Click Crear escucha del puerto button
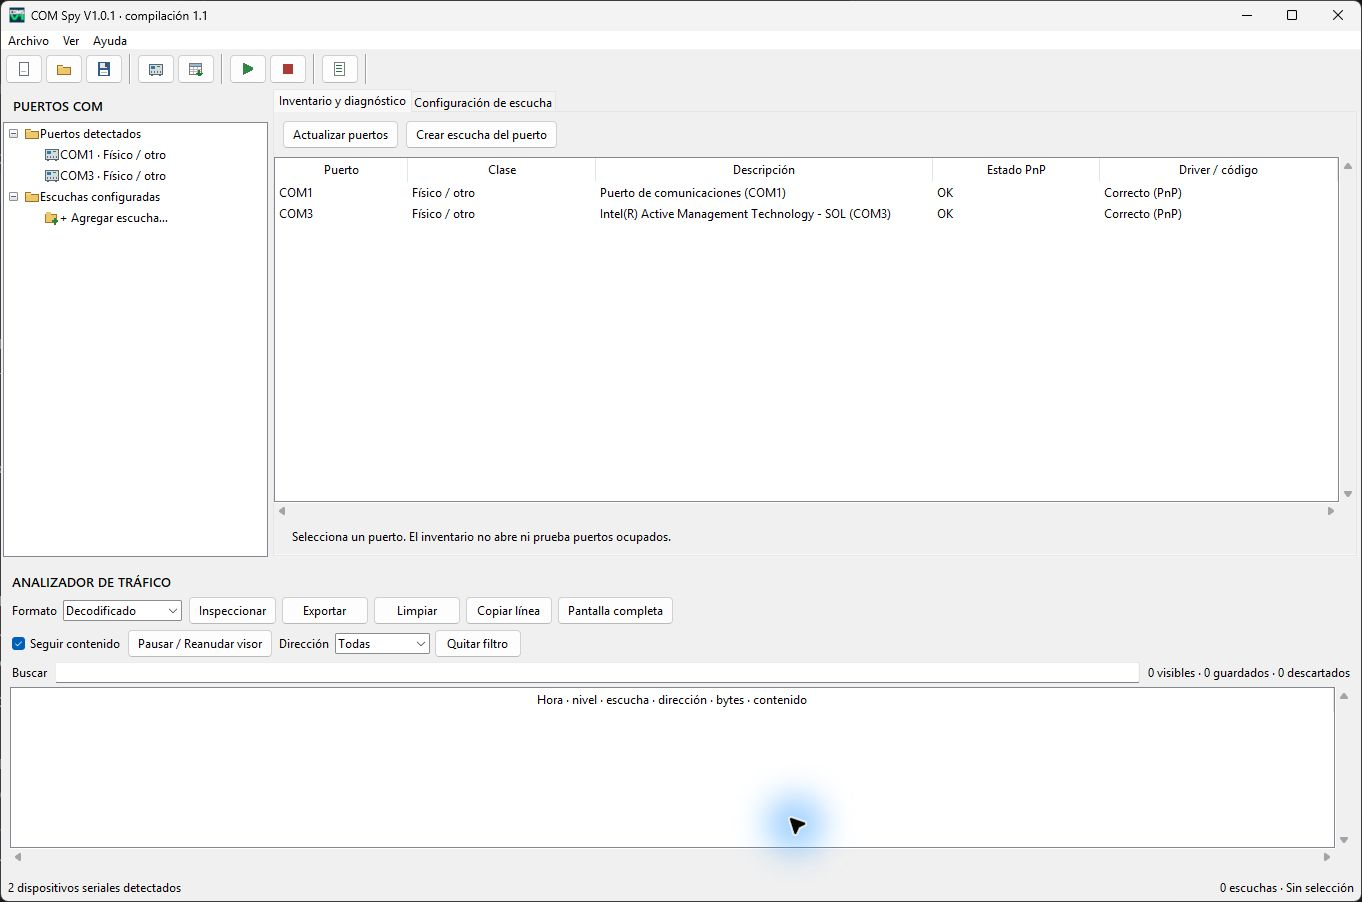 481,135
